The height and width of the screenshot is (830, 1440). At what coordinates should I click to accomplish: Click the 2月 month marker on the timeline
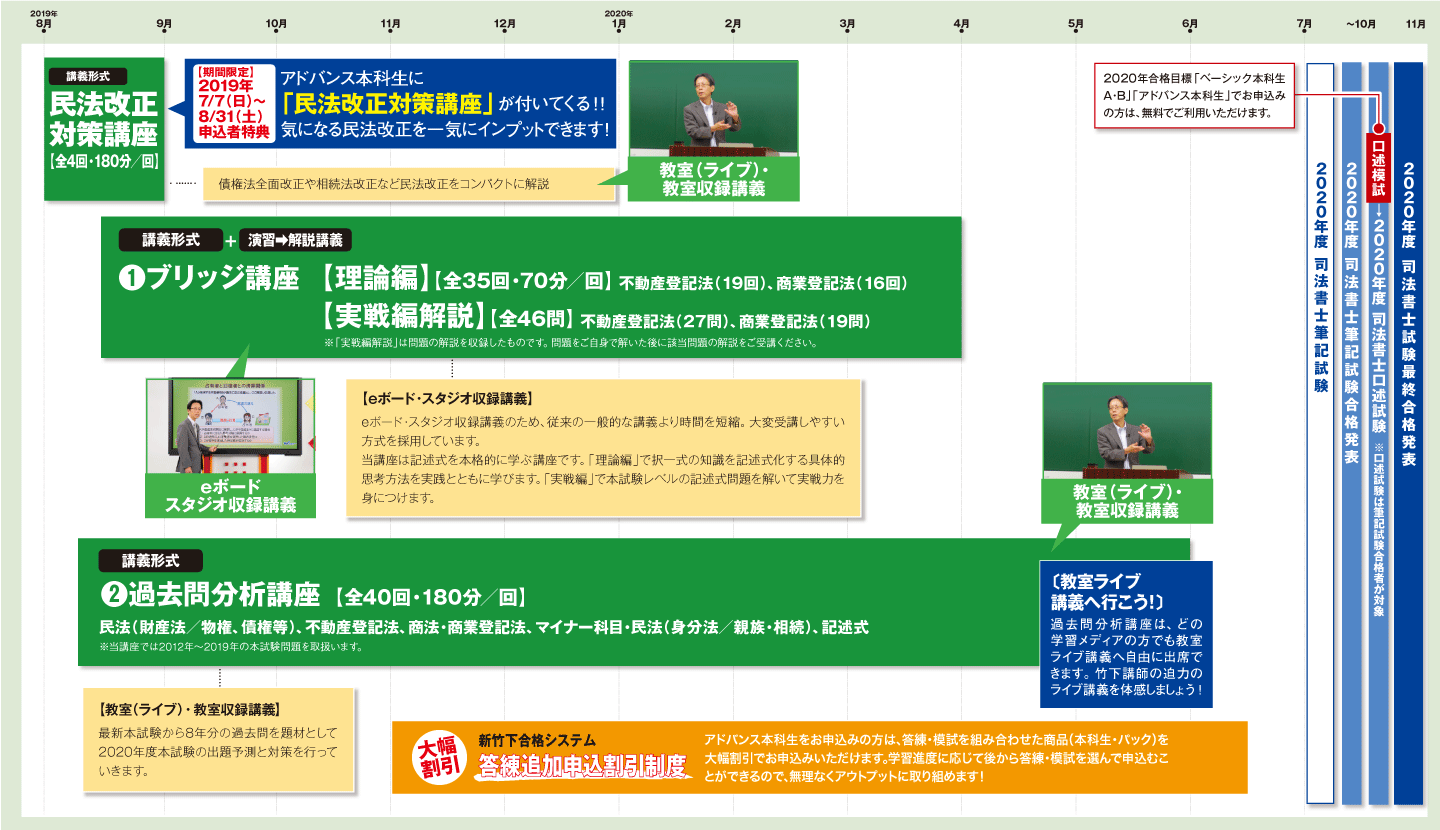732,24
